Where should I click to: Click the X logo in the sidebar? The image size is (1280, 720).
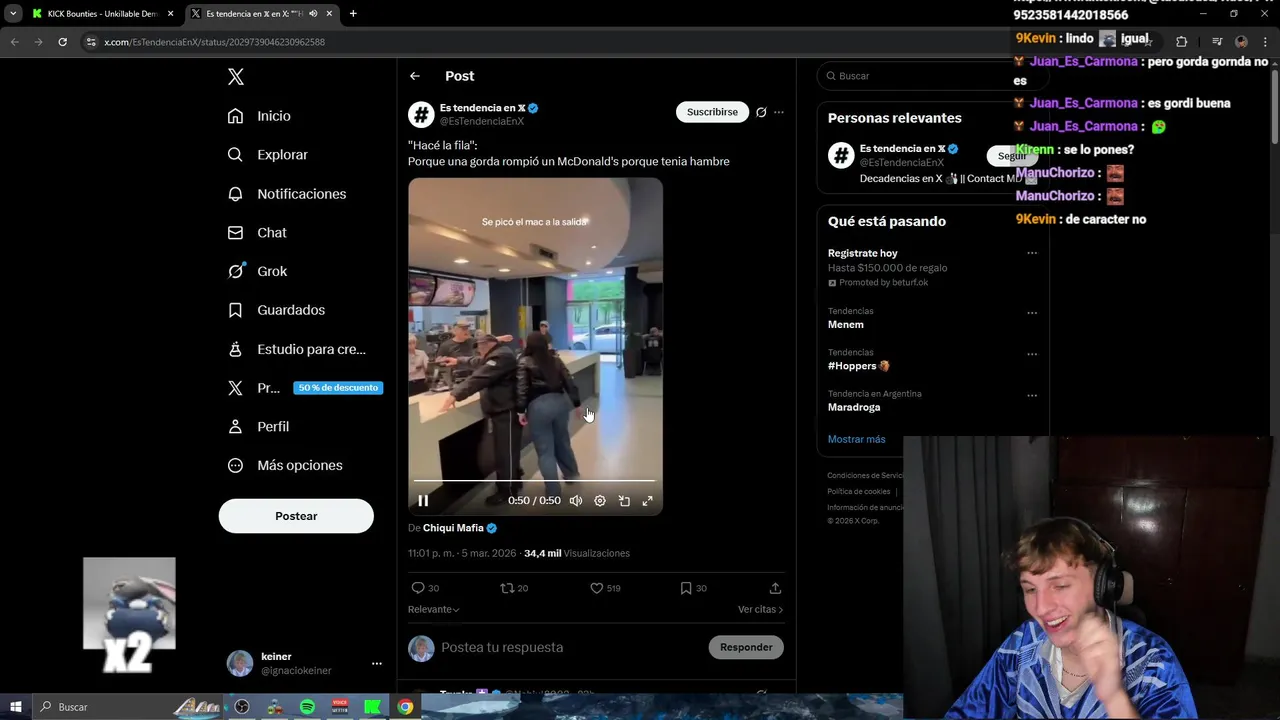[235, 77]
